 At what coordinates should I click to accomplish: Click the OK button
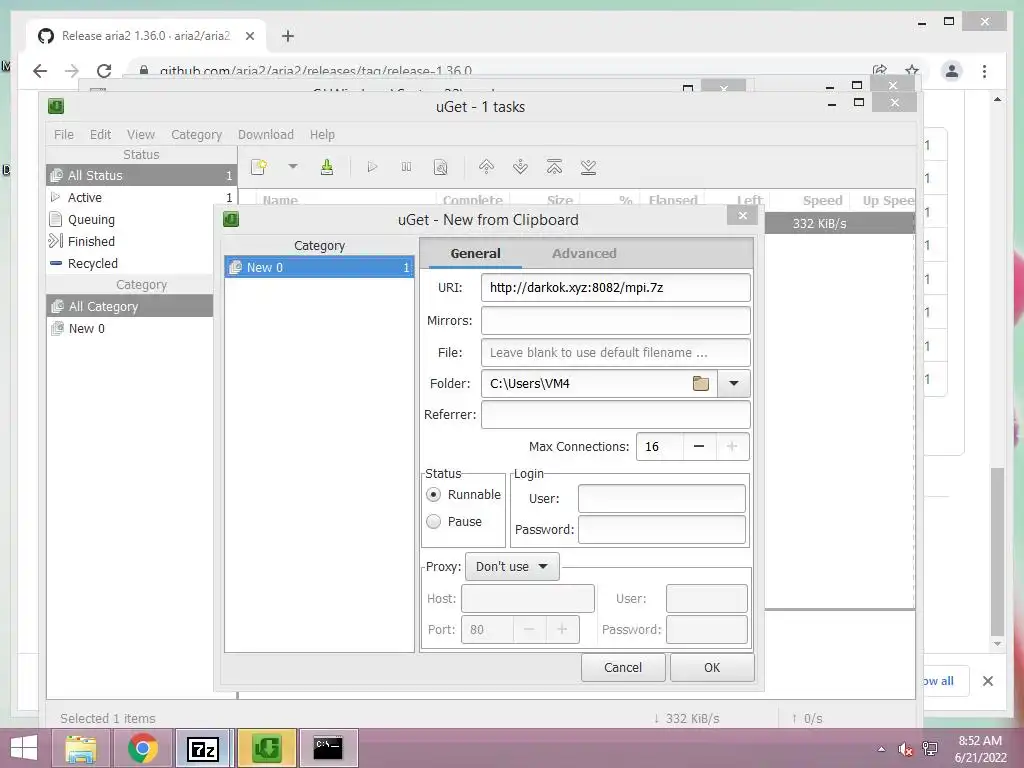(x=712, y=667)
